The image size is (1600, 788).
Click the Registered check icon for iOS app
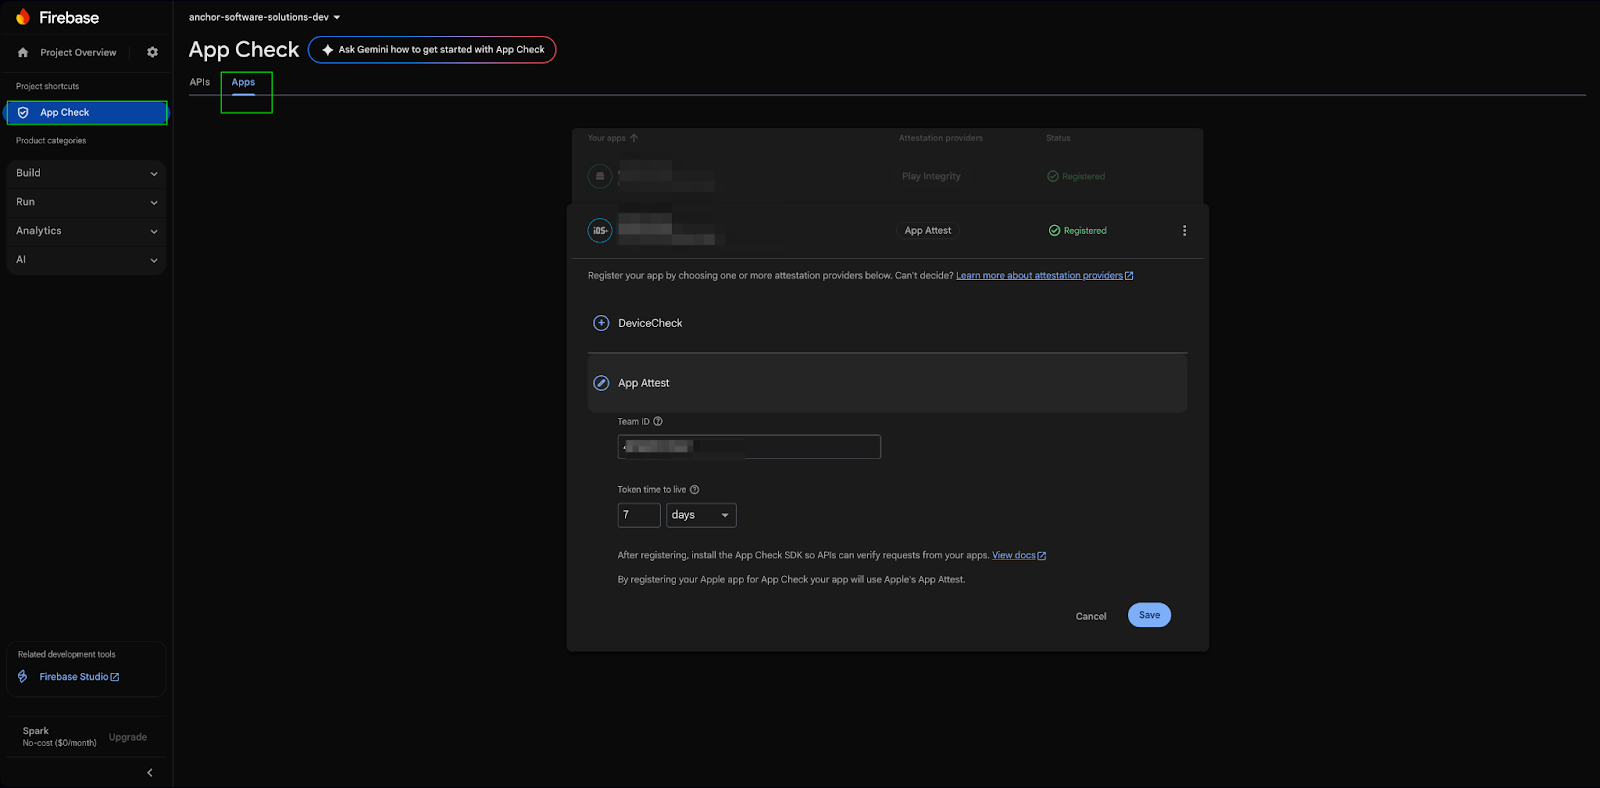click(x=1054, y=230)
